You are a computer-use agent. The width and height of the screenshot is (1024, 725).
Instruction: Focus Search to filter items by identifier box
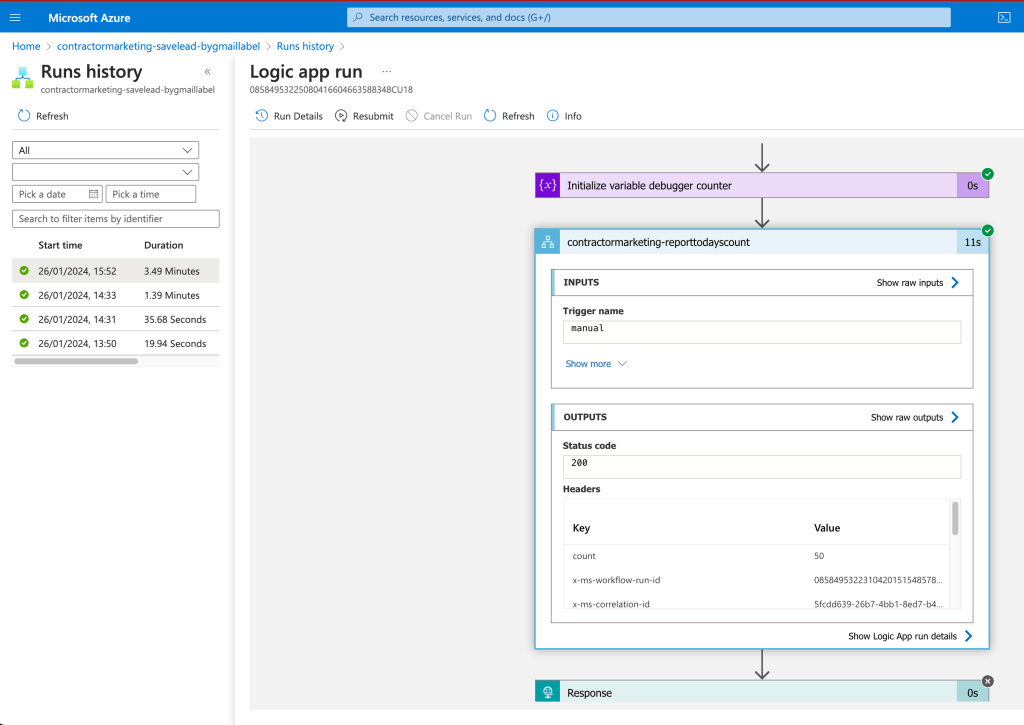click(x=116, y=219)
